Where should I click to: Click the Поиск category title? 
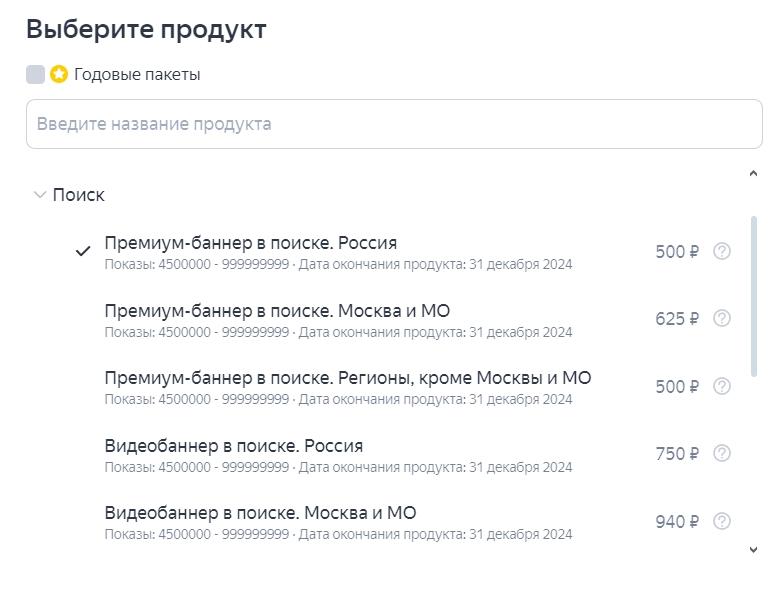[78, 195]
